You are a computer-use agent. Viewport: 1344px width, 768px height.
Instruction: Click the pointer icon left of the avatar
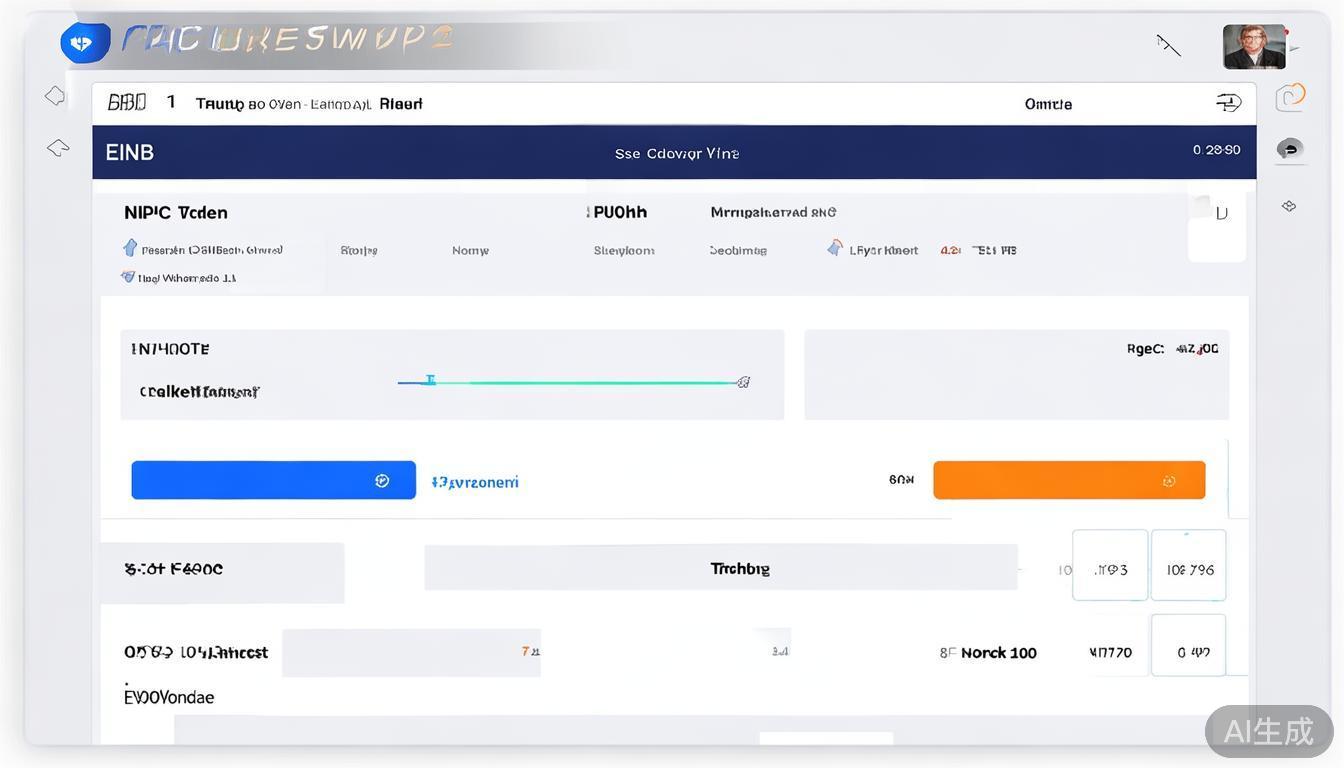point(1169,45)
